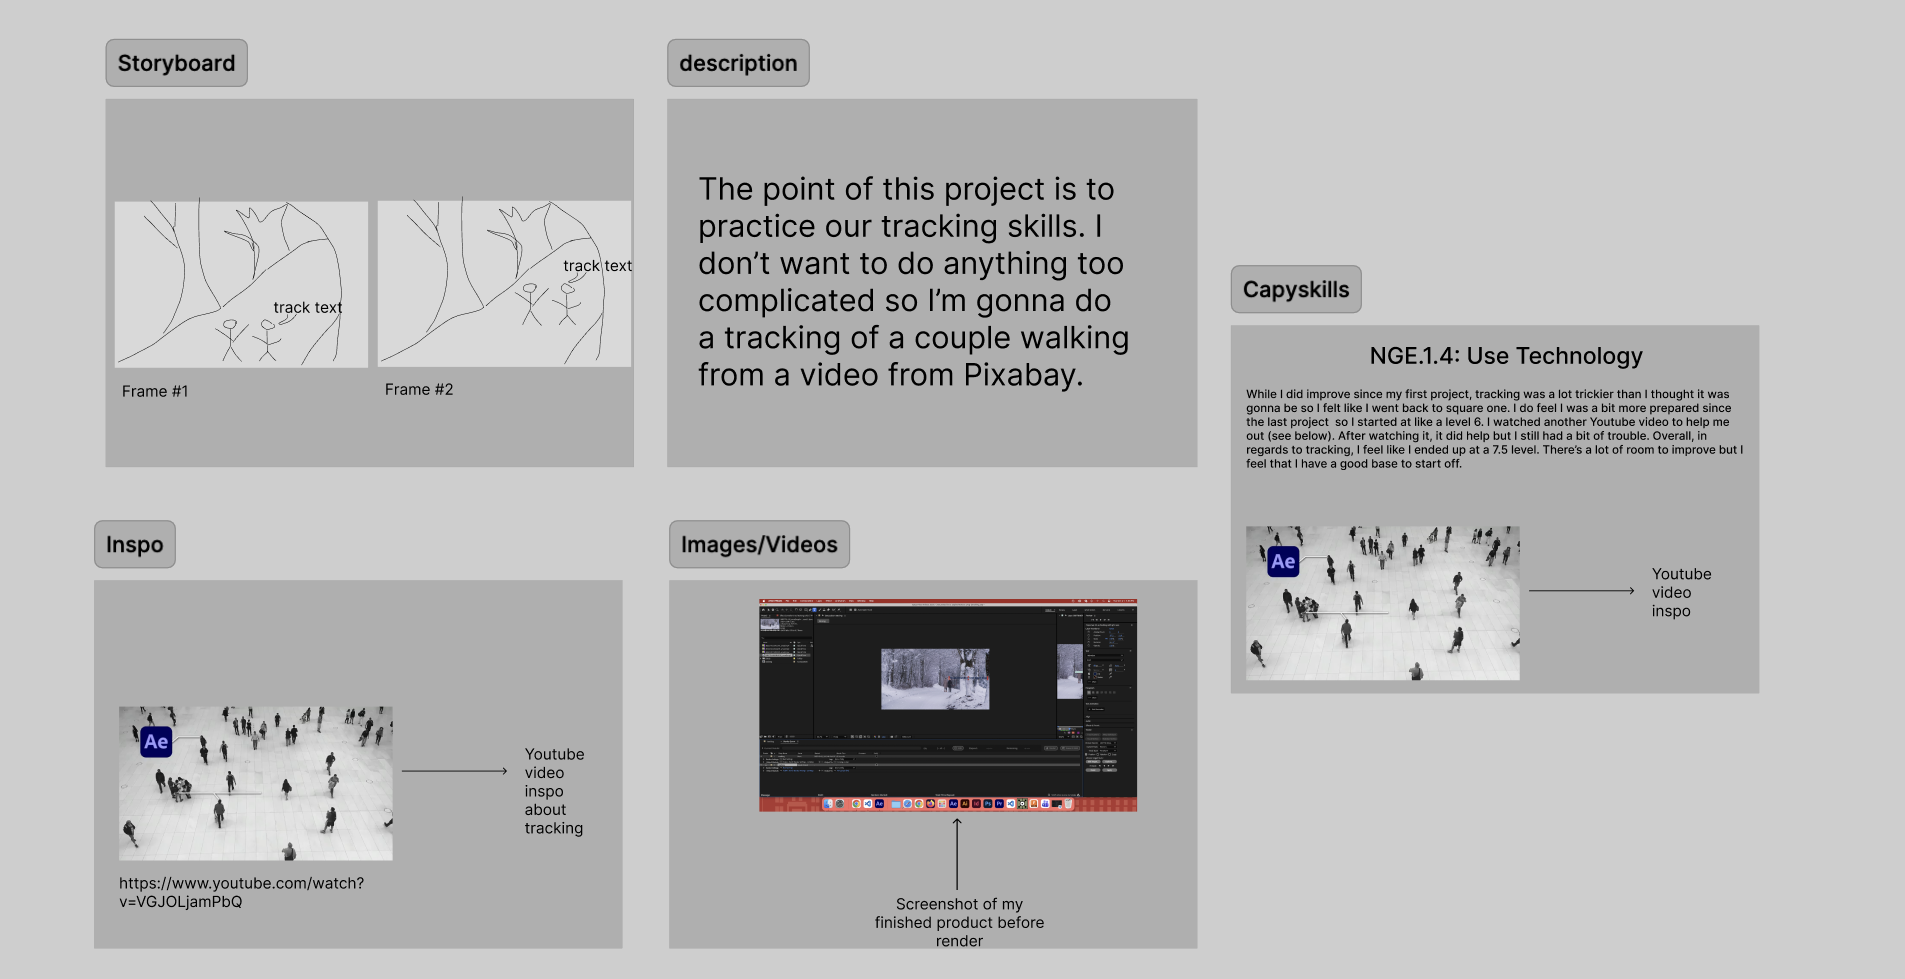Click the Ae logo in Inspo thumbnail
1905x979 pixels.
pos(156,742)
